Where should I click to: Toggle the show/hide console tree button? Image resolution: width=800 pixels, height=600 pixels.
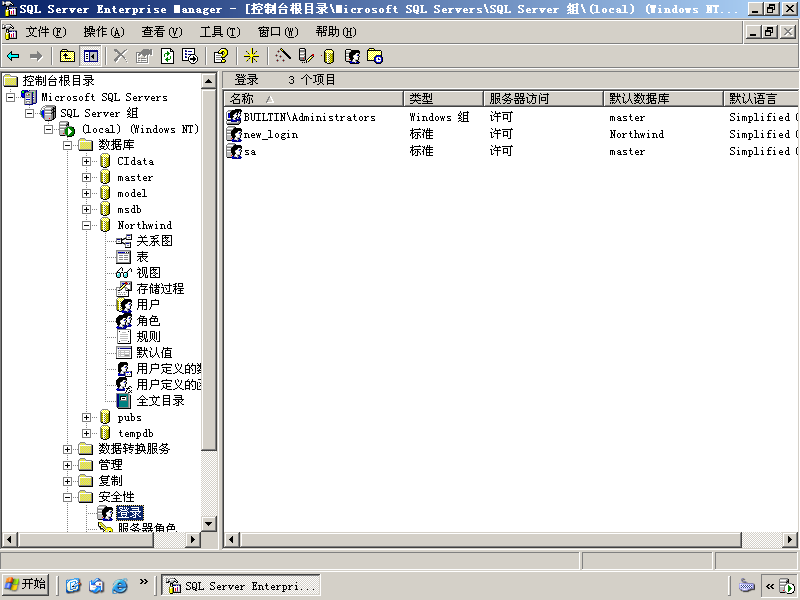(91, 56)
